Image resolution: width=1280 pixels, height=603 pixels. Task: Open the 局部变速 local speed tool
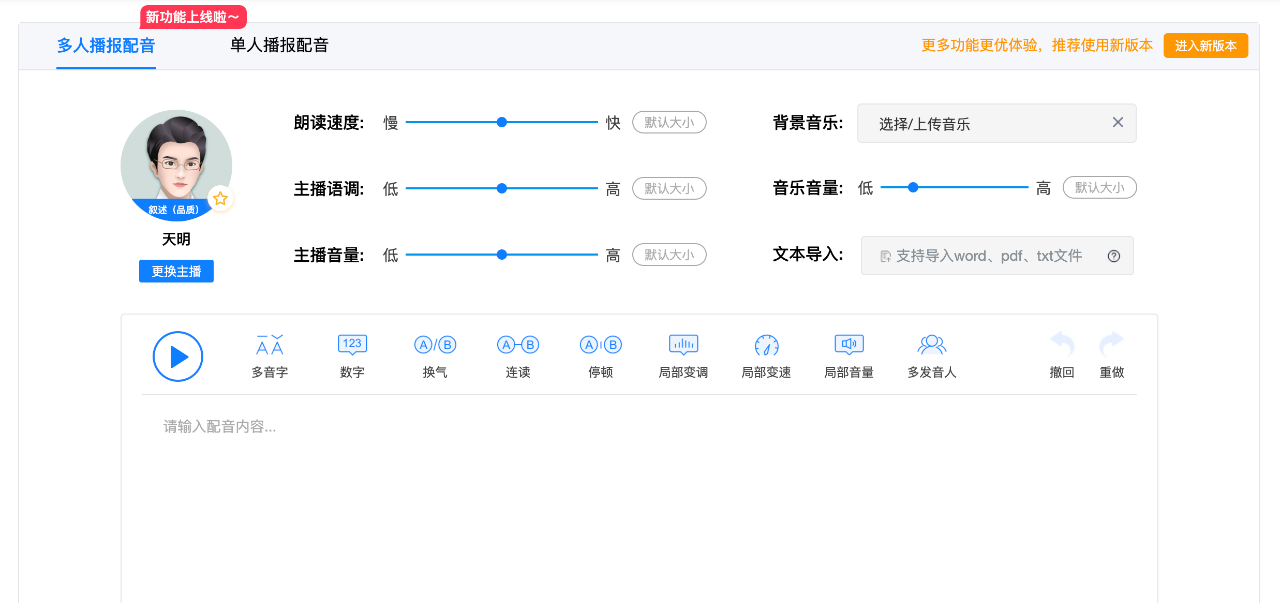click(766, 355)
